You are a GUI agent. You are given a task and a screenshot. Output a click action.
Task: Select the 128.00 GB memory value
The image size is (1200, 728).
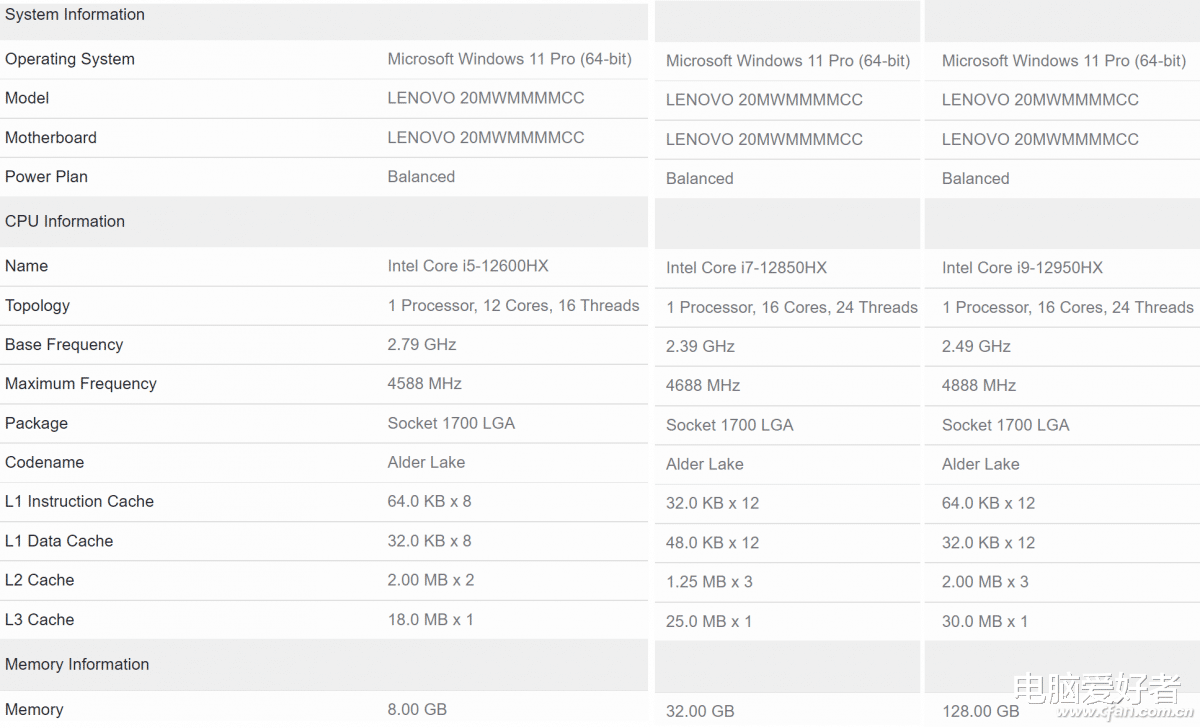[981, 712]
